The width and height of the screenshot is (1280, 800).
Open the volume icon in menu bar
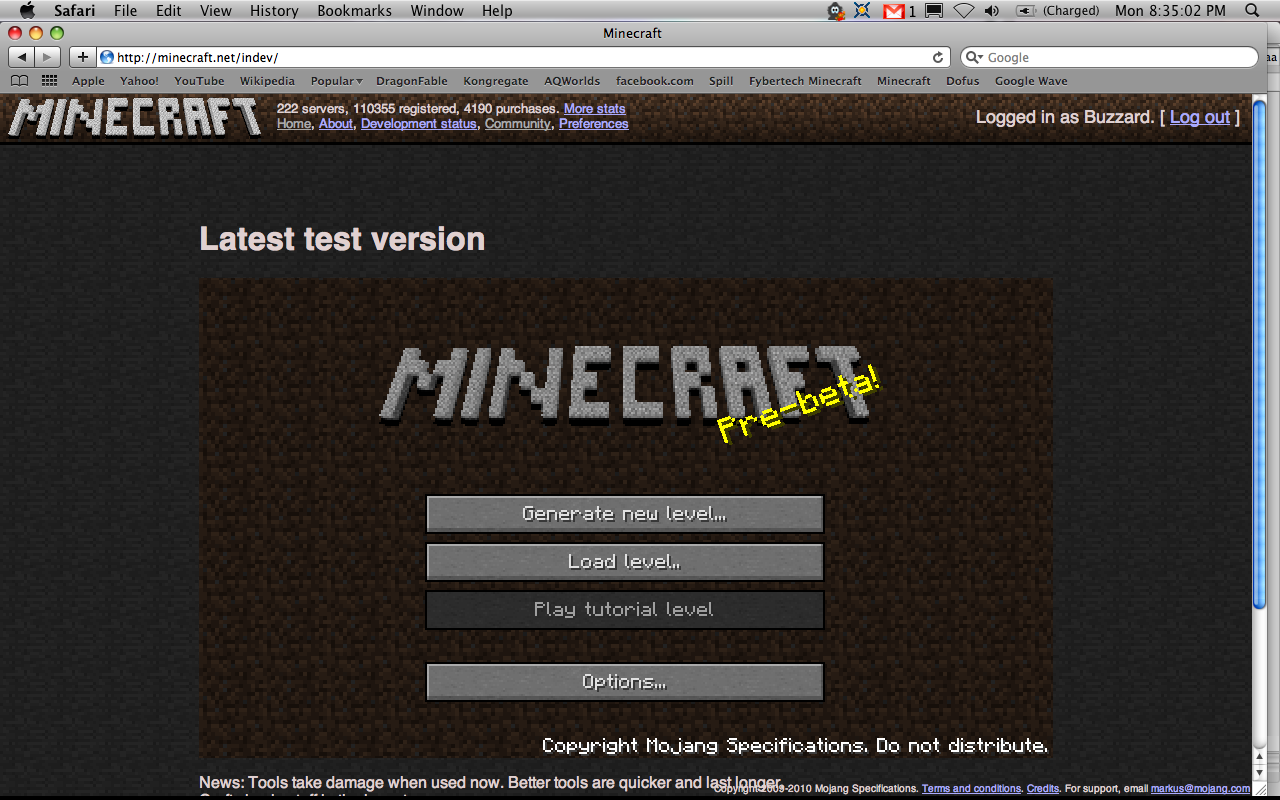click(x=992, y=11)
